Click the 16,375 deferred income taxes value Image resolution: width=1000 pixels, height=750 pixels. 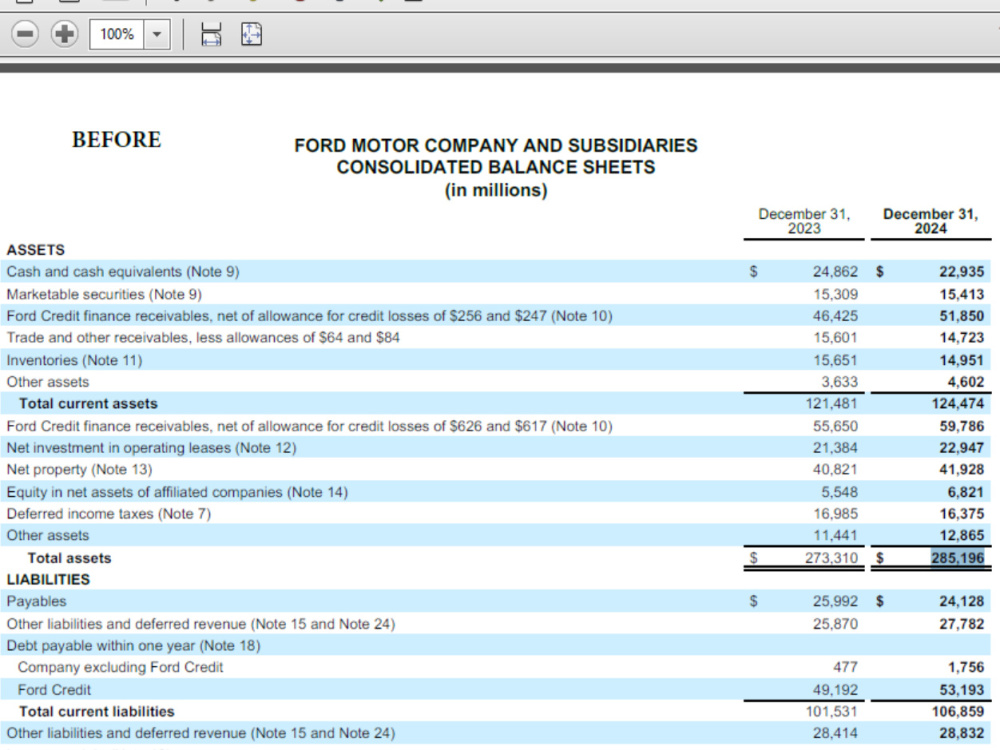(x=962, y=513)
